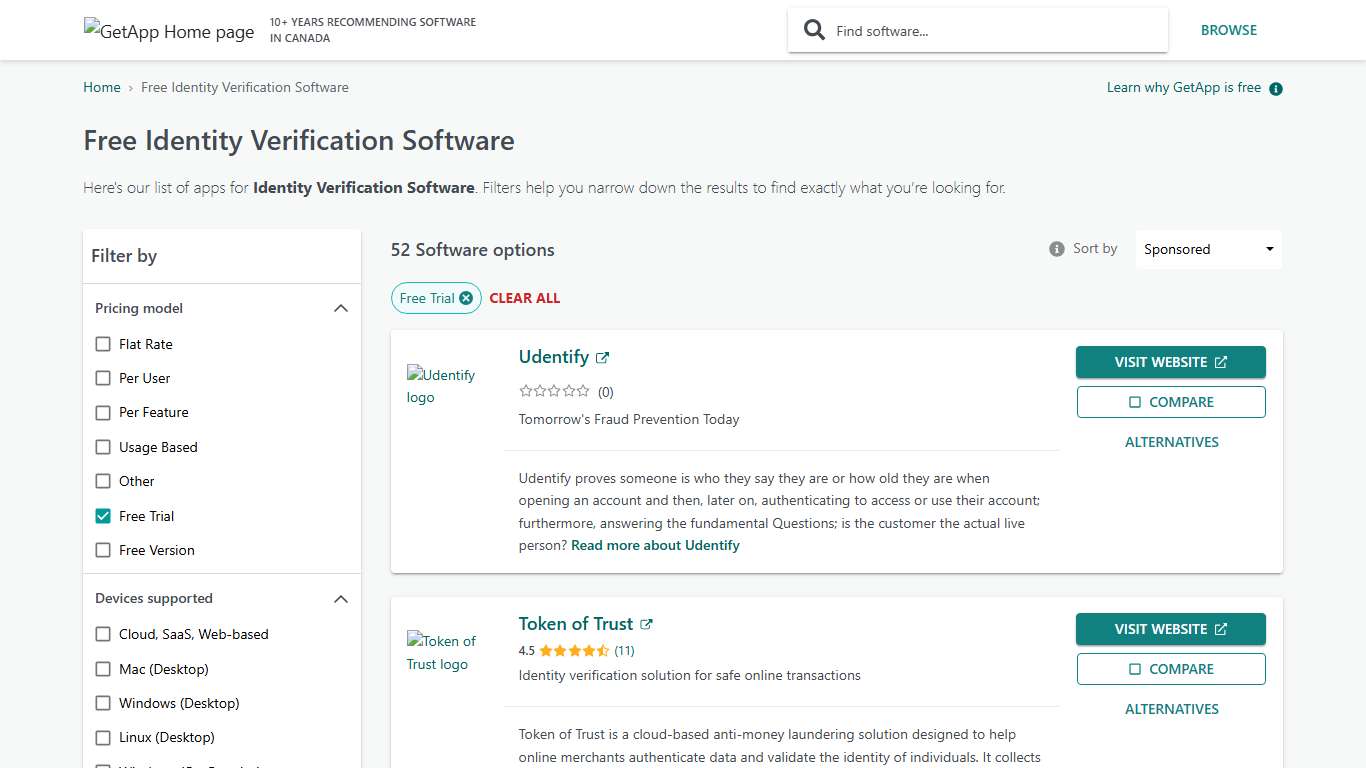Image resolution: width=1366 pixels, height=768 pixels.
Task: Open the info tooltip beside Sort by
Action: point(1056,248)
